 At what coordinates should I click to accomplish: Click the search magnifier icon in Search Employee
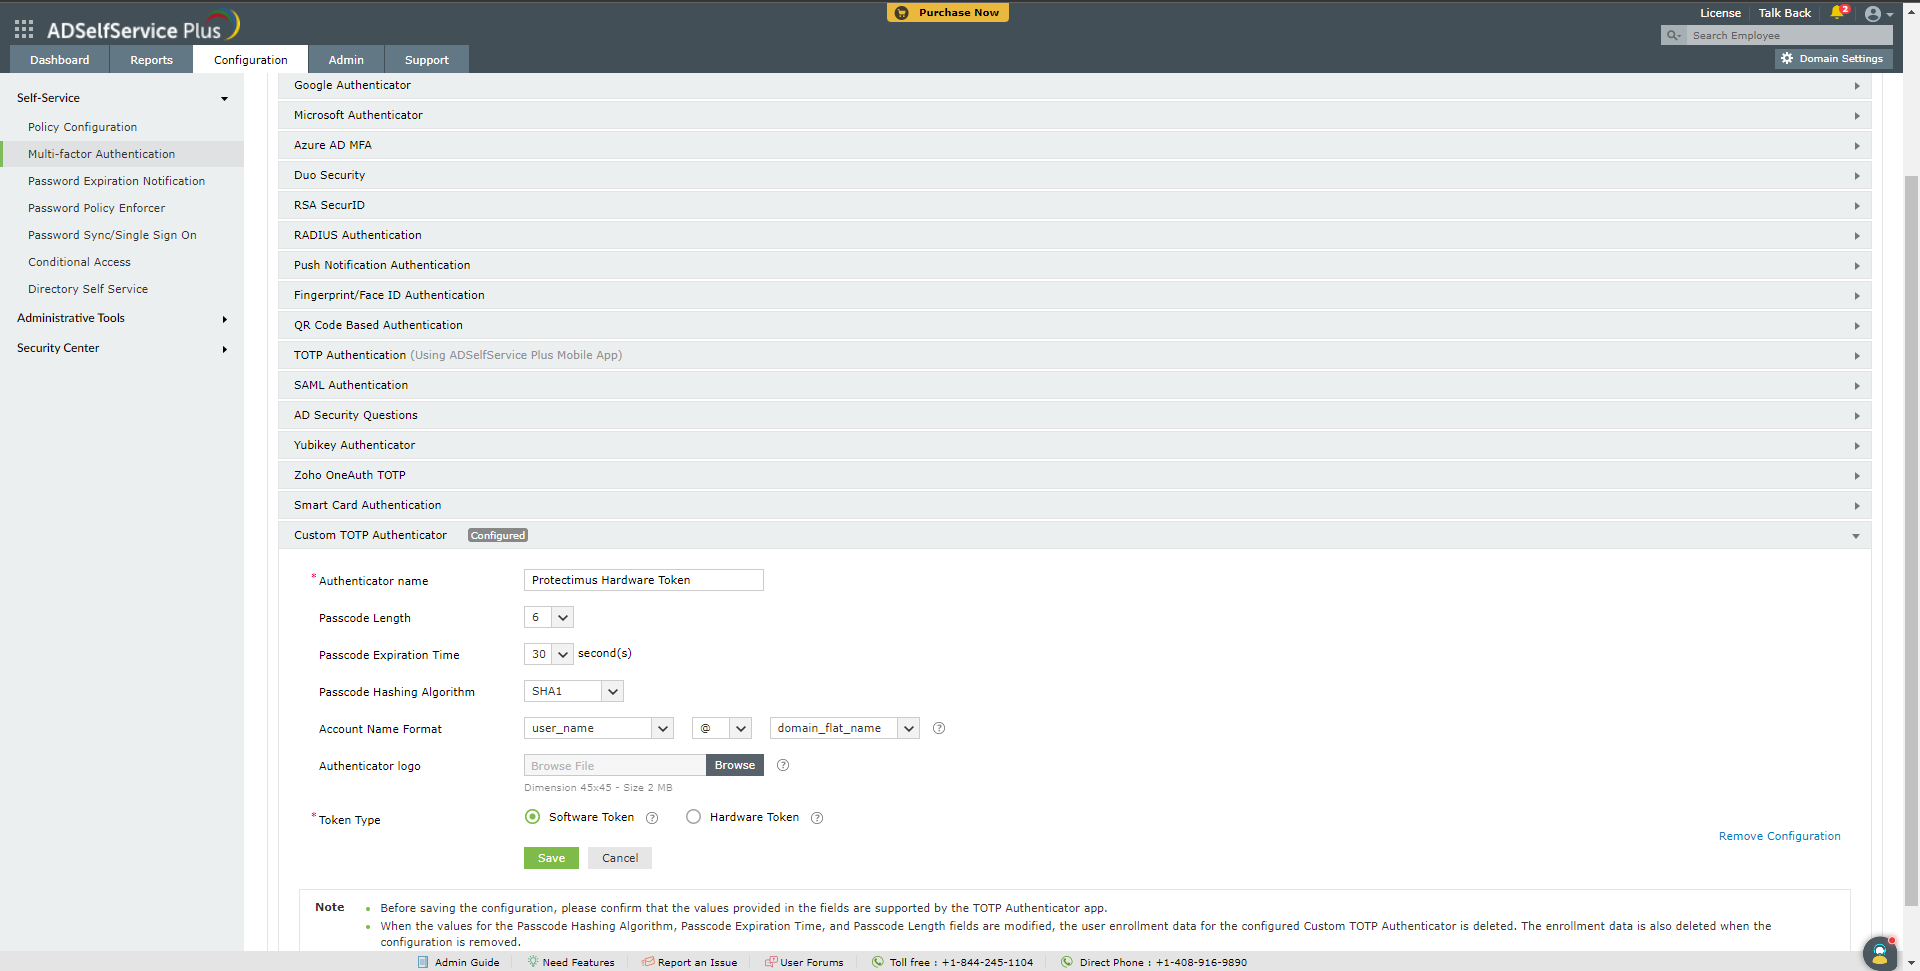(1673, 35)
